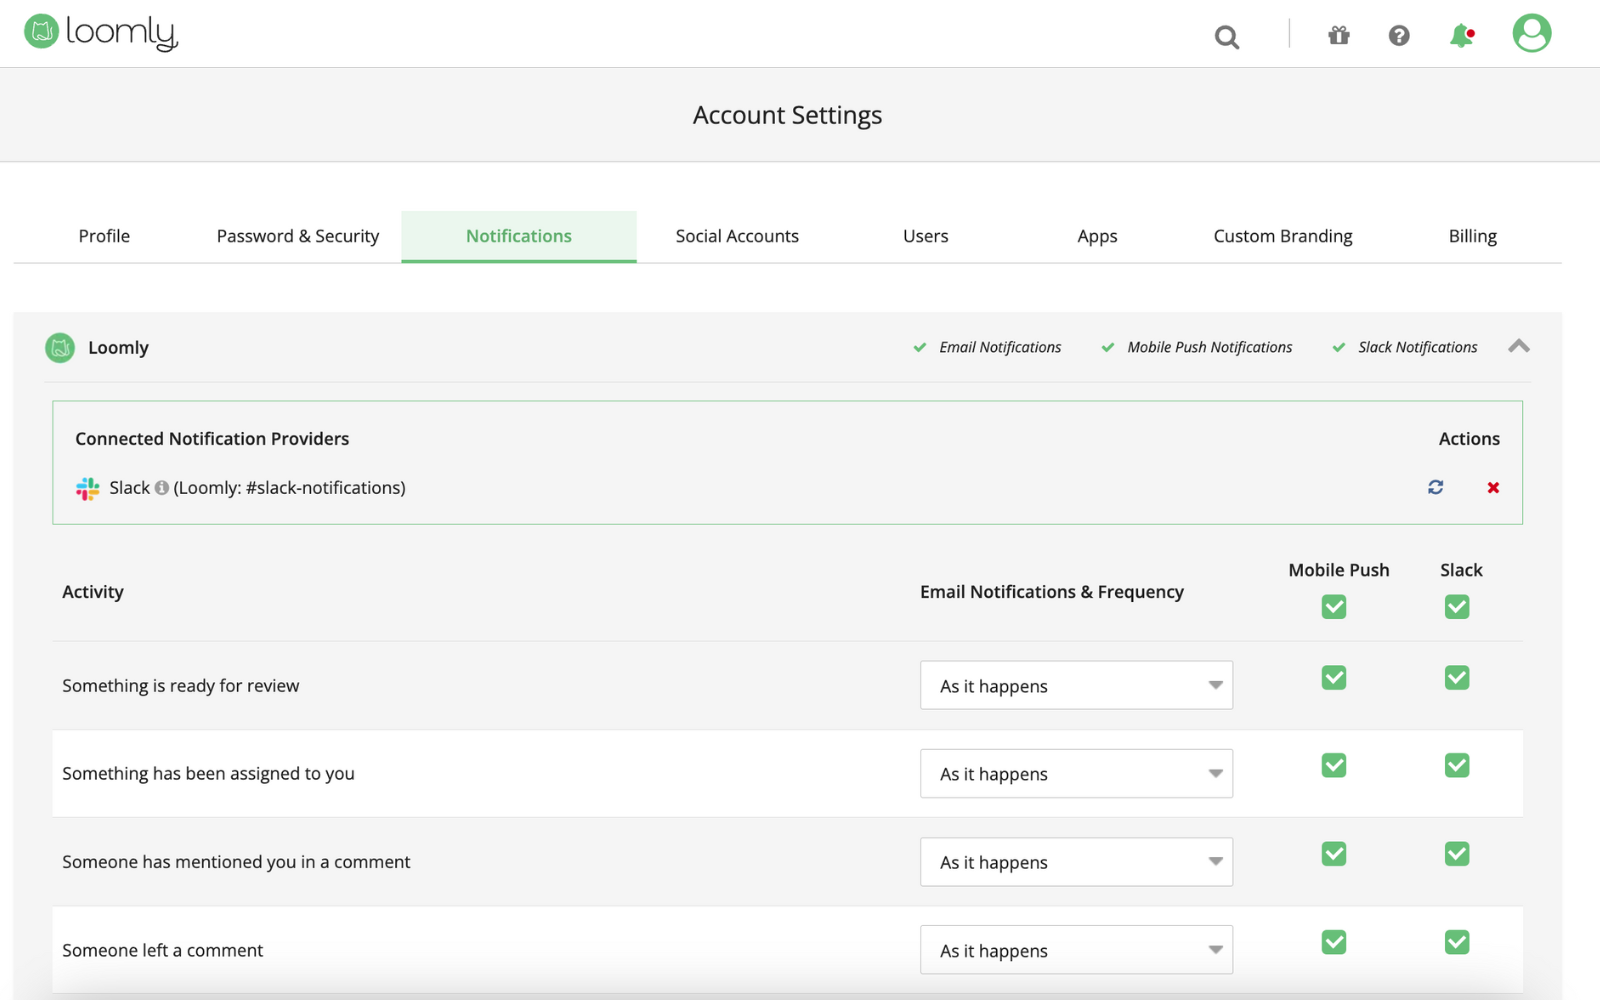This screenshot has width=1600, height=1000.
Task: Open the Custom Branding tab
Action: tap(1283, 236)
